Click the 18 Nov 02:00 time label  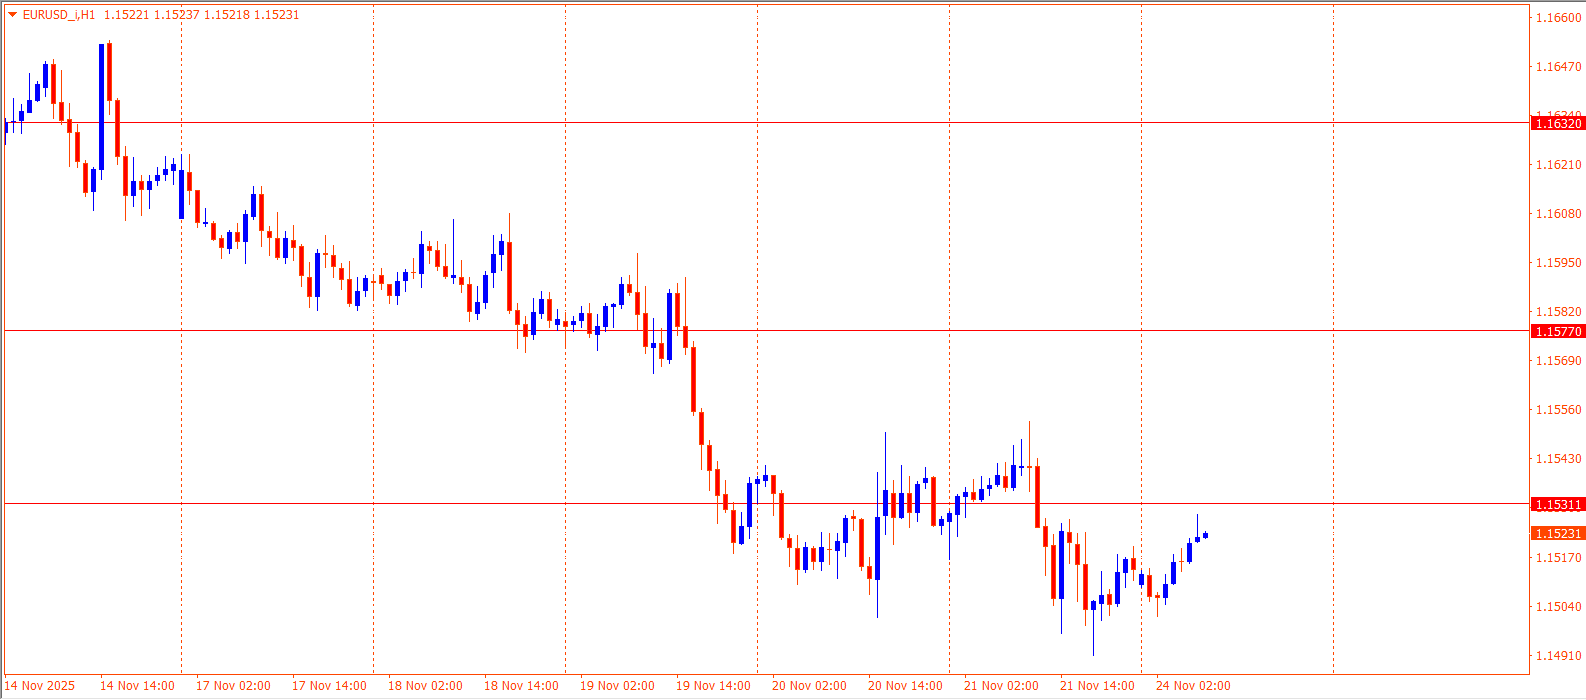point(425,686)
